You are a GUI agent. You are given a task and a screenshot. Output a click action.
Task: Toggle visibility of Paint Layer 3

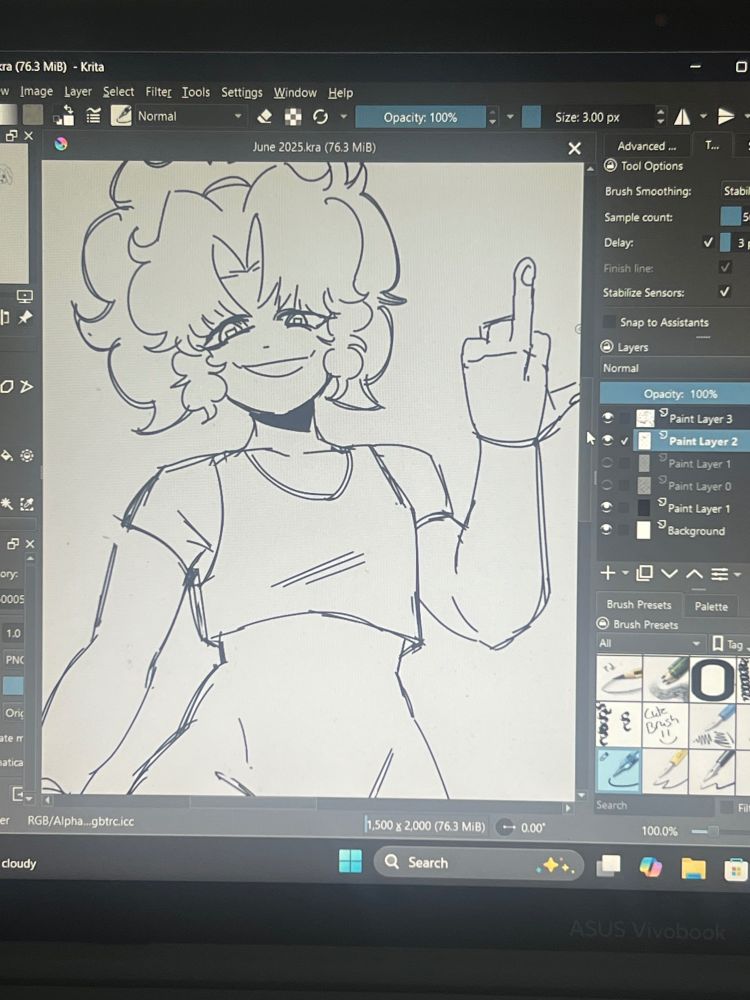click(608, 418)
